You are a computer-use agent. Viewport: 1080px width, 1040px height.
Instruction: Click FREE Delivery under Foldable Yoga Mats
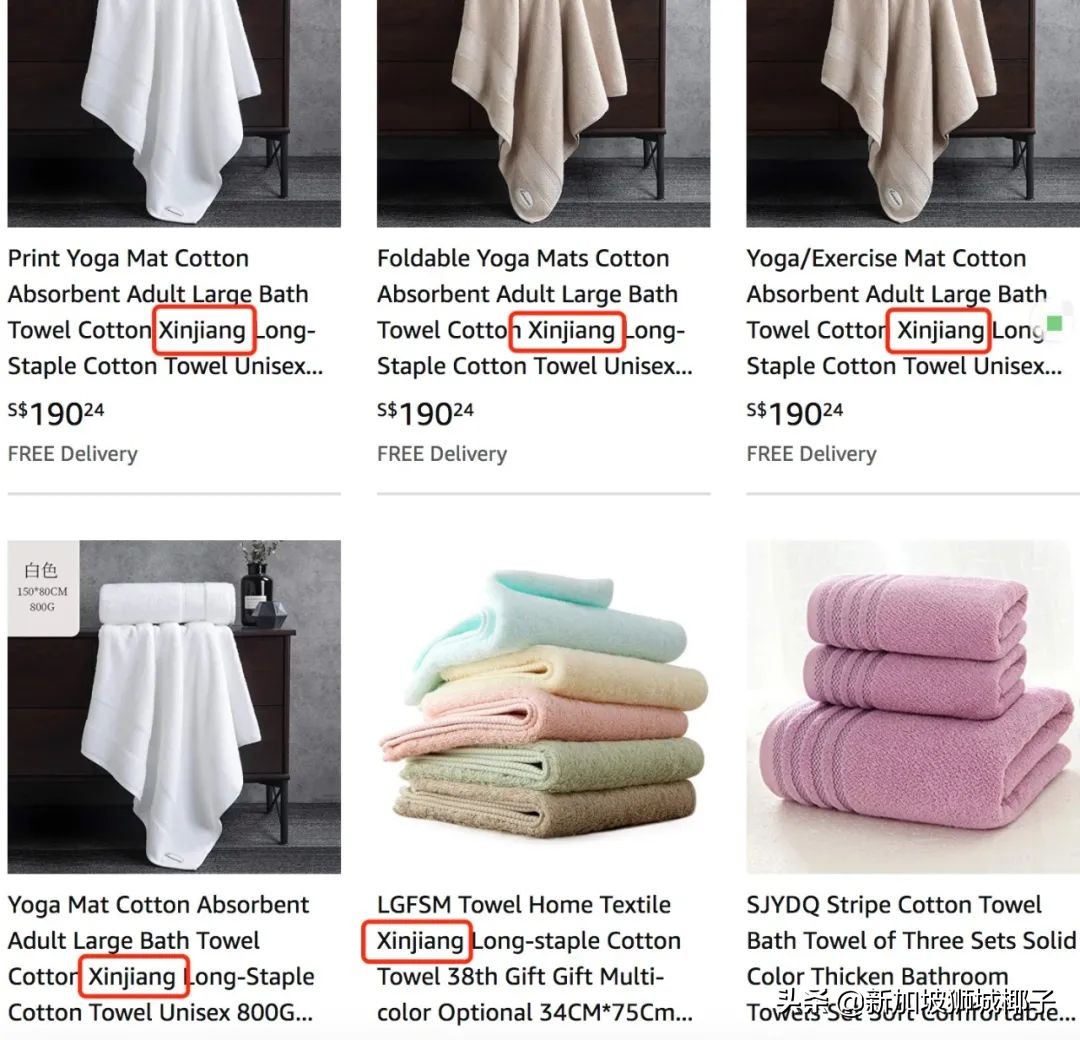click(442, 454)
